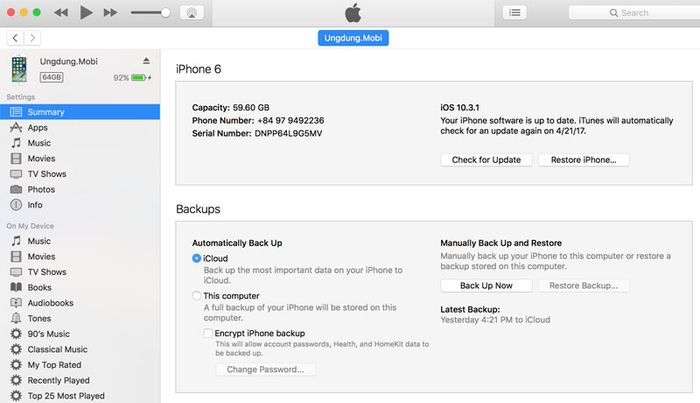The width and height of the screenshot is (700, 403).
Task: Click the Check for Update button
Action: pyautogui.click(x=486, y=160)
